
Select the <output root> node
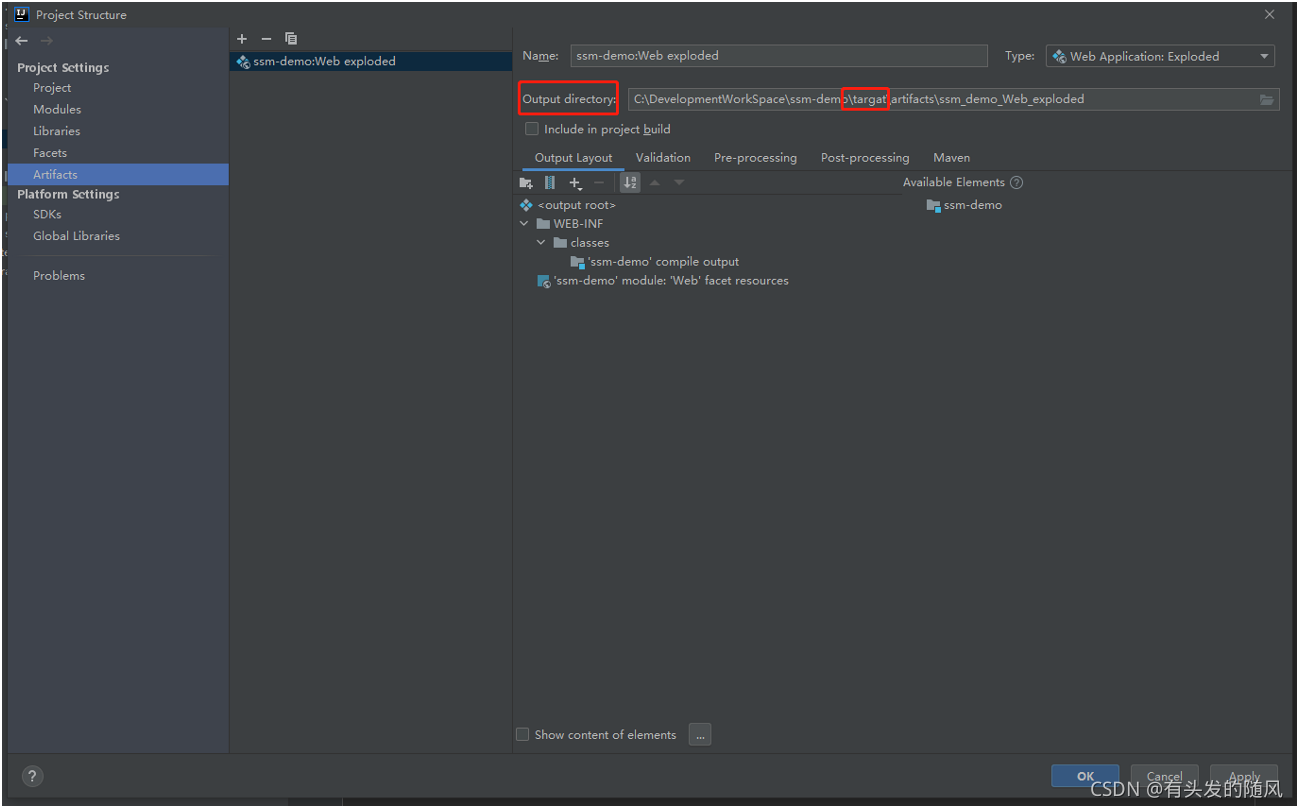(x=568, y=205)
